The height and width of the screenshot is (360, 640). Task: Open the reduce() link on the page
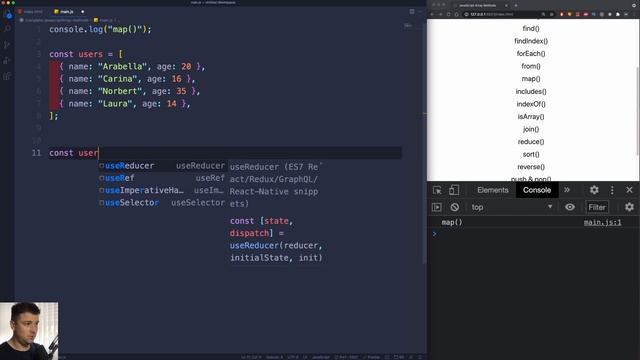531,142
